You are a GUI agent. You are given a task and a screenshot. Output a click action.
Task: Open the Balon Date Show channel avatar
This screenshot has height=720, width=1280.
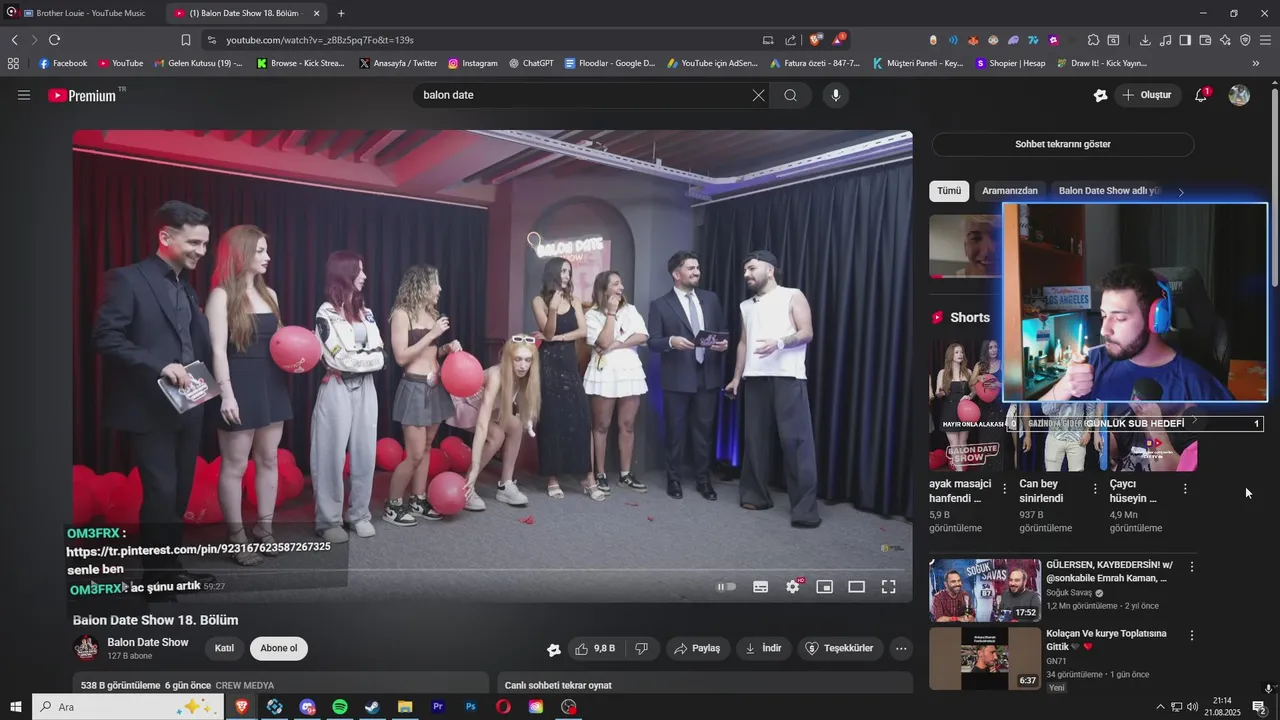86,648
